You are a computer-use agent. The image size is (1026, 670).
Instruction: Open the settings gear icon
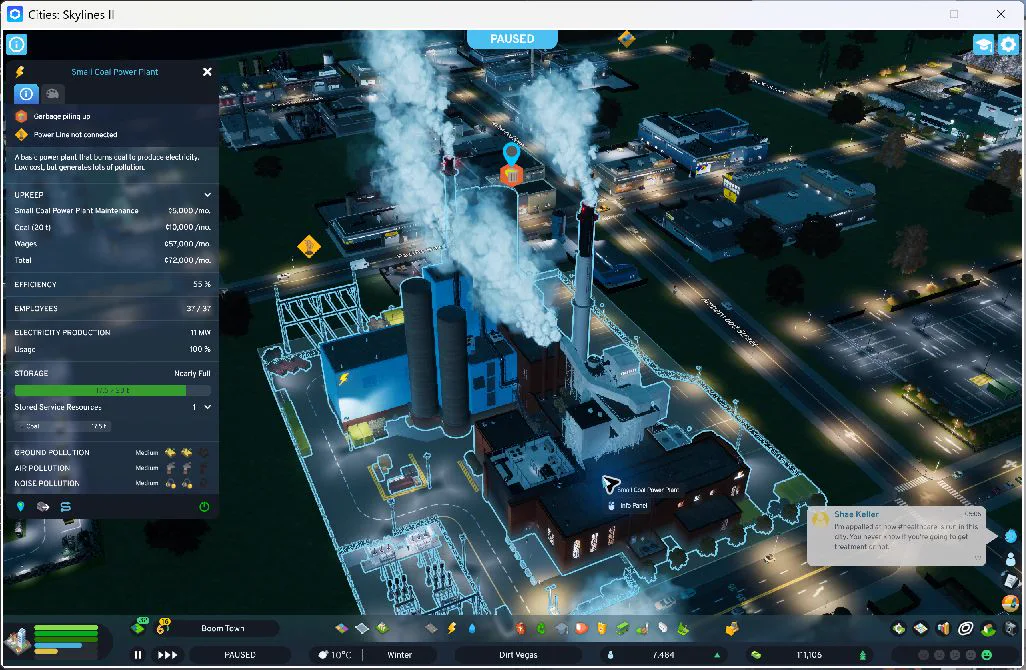(1008, 44)
